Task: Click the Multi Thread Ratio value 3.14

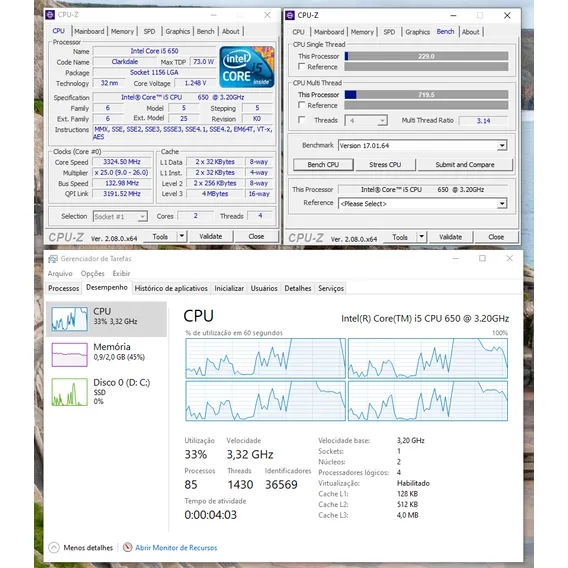Action: (x=483, y=121)
